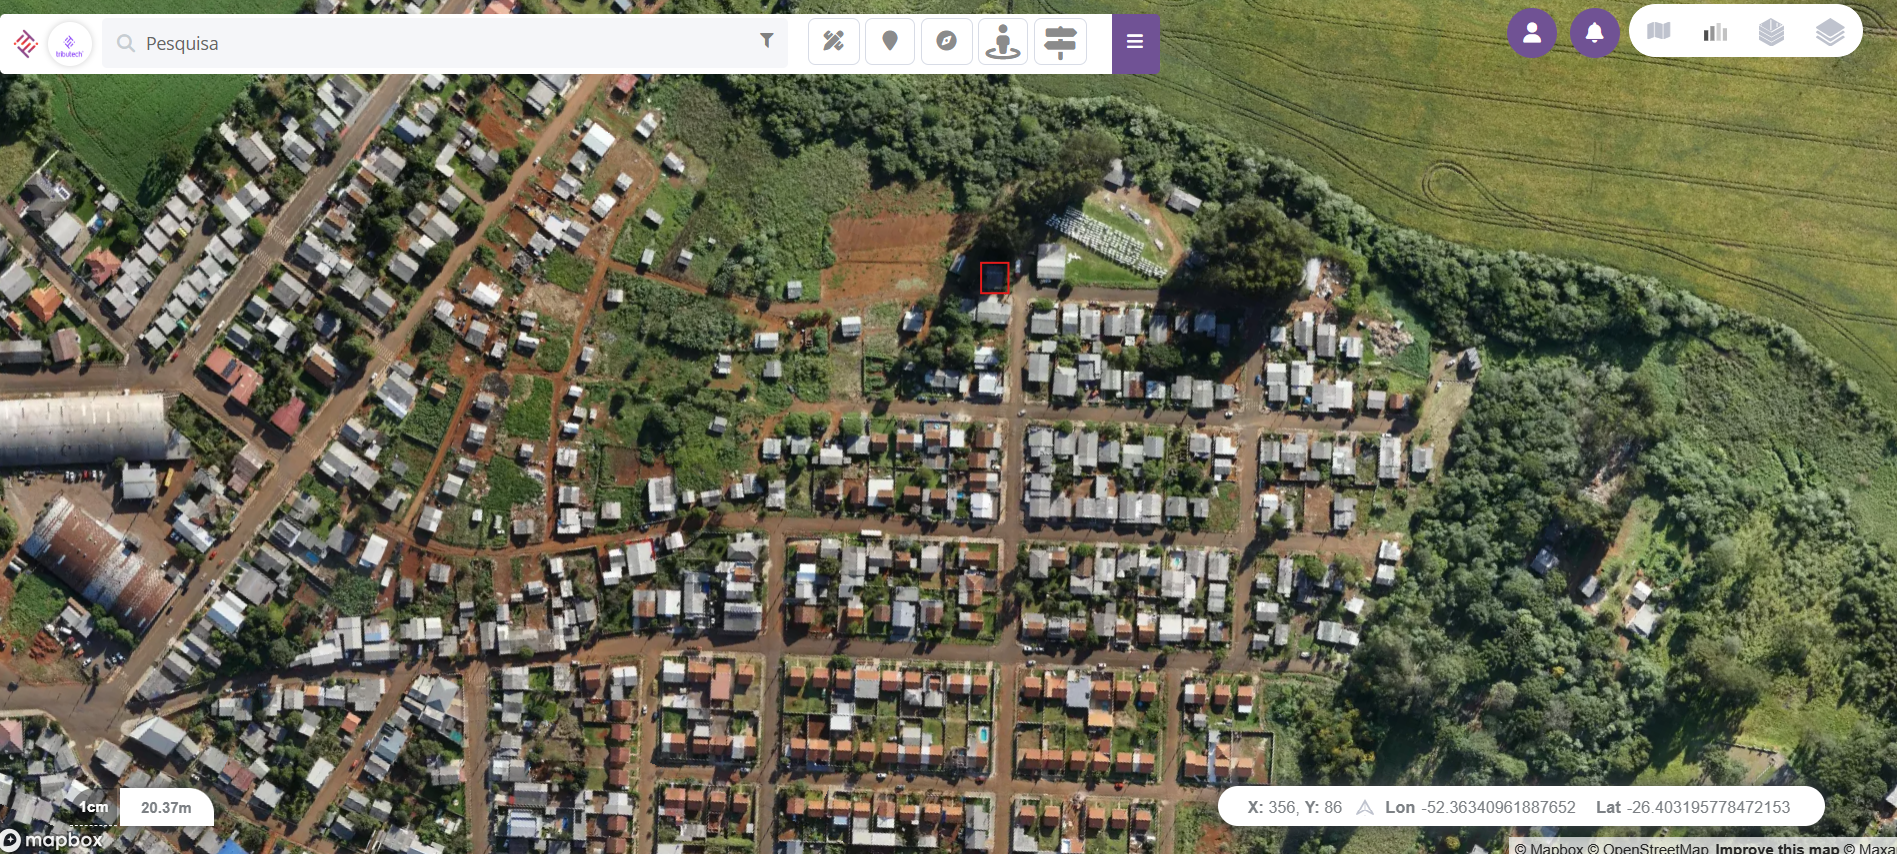Open the user profile account button
The image size is (1897, 854).
(x=1532, y=33)
